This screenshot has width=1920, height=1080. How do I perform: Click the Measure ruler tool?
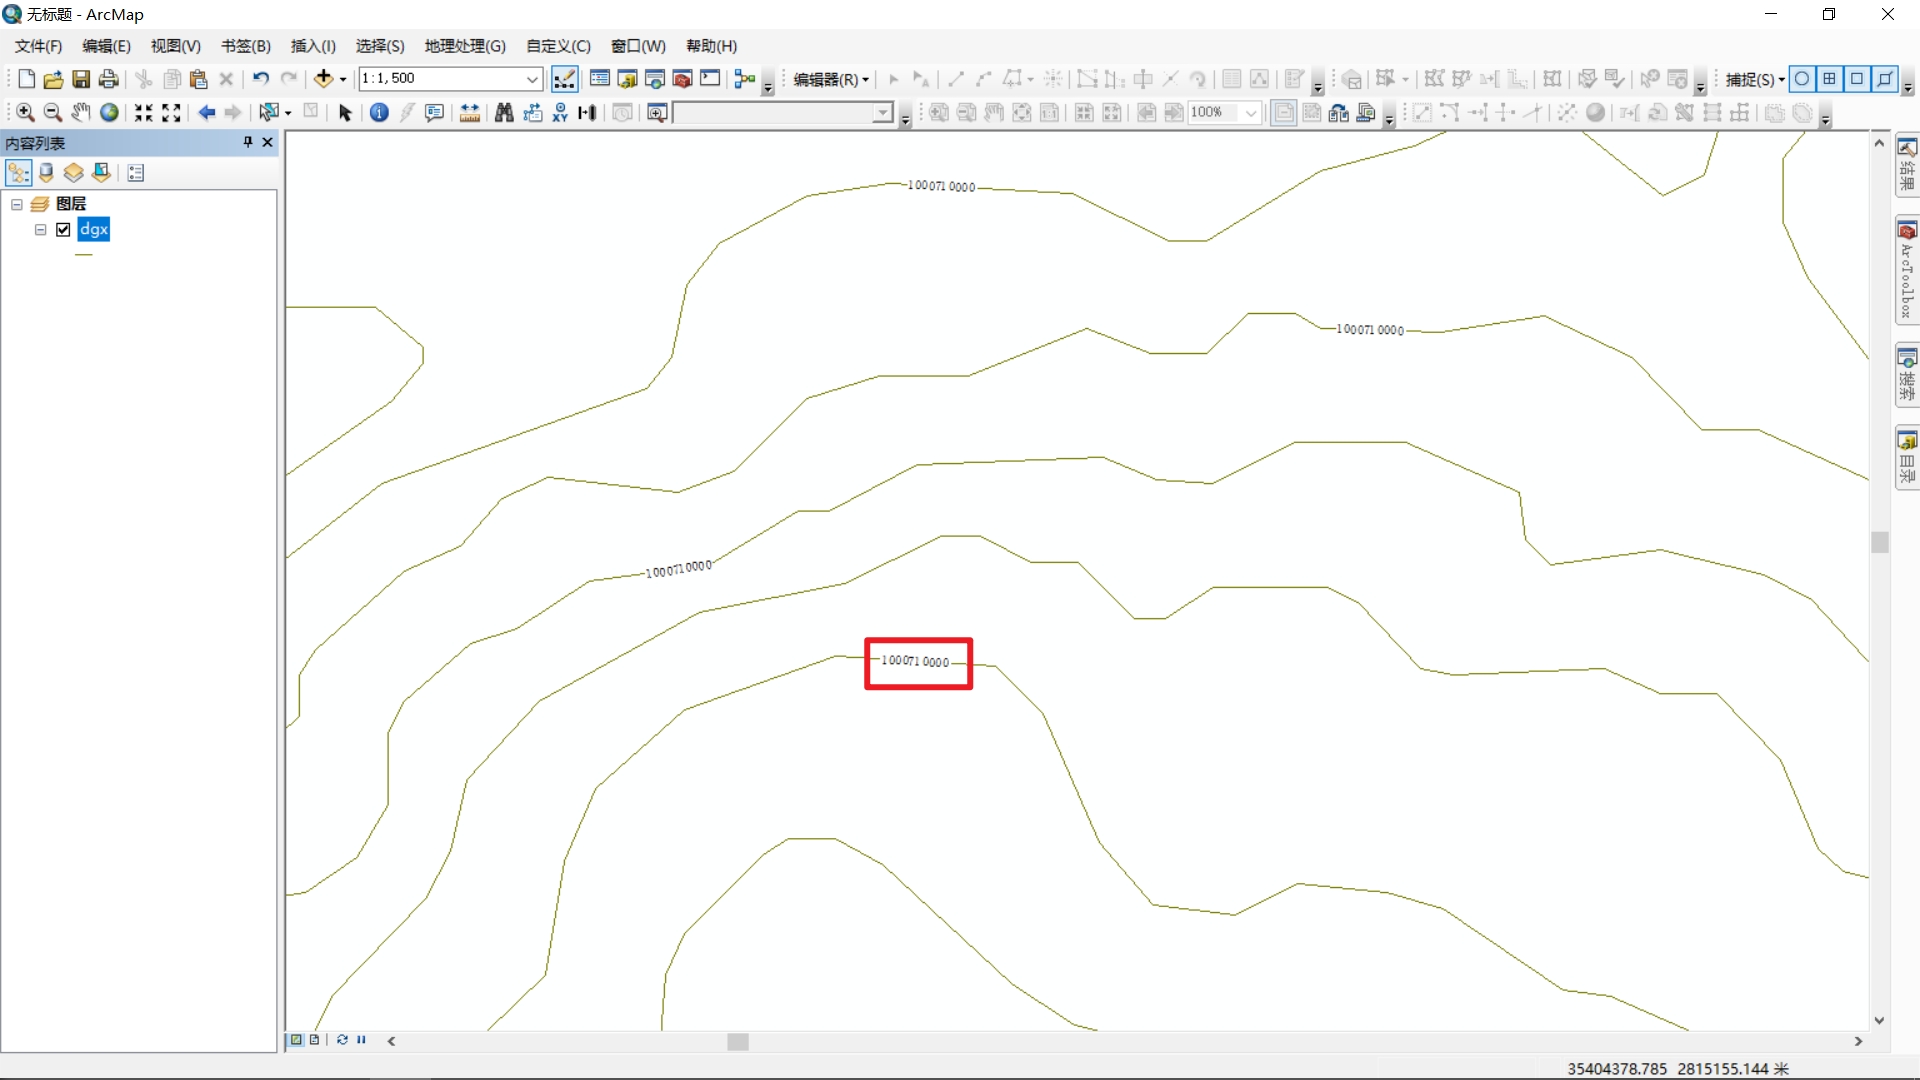click(469, 113)
